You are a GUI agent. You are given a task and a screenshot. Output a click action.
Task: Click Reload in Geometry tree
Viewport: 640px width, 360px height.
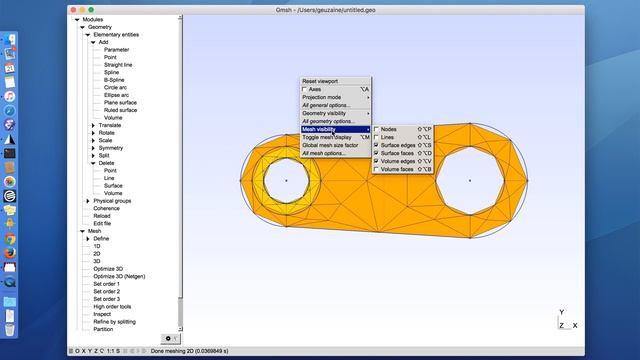point(102,216)
